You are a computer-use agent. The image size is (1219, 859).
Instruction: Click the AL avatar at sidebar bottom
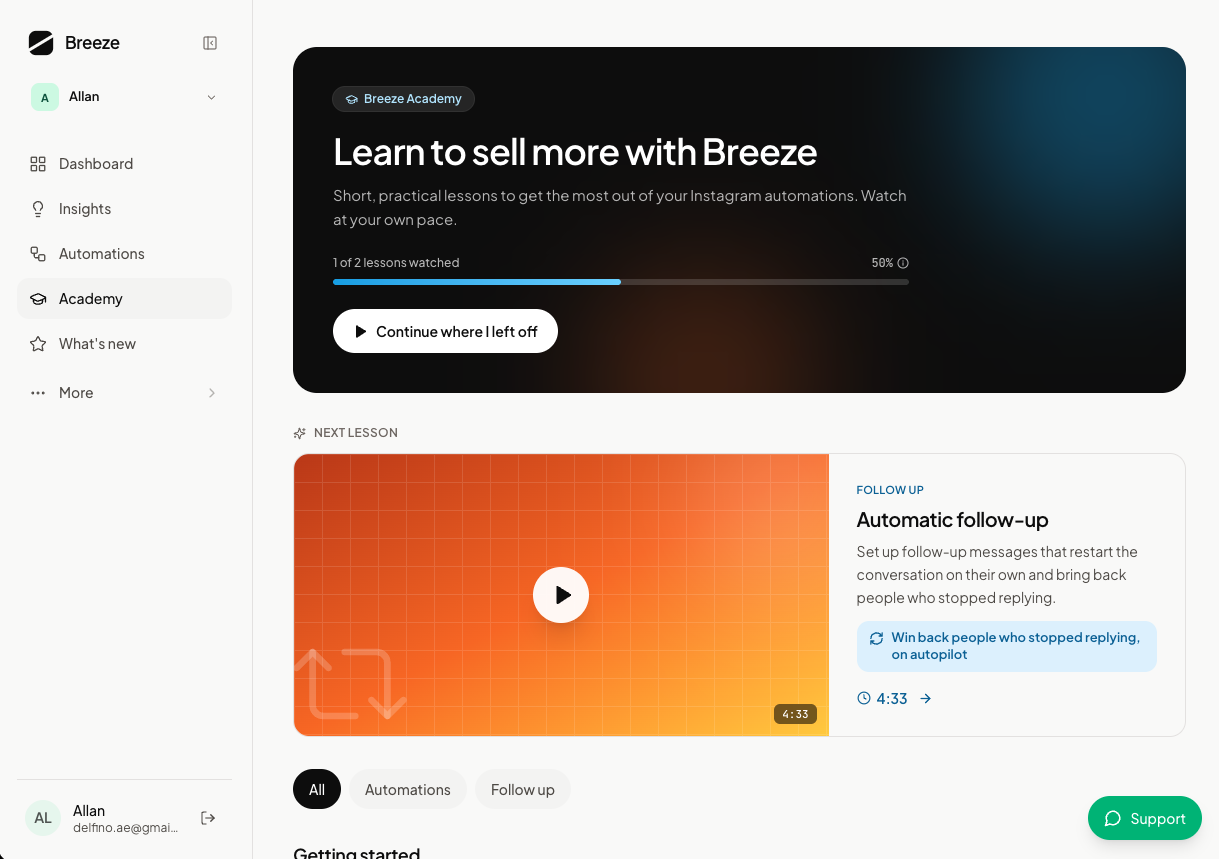pyautogui.click(x=43, y=818)
